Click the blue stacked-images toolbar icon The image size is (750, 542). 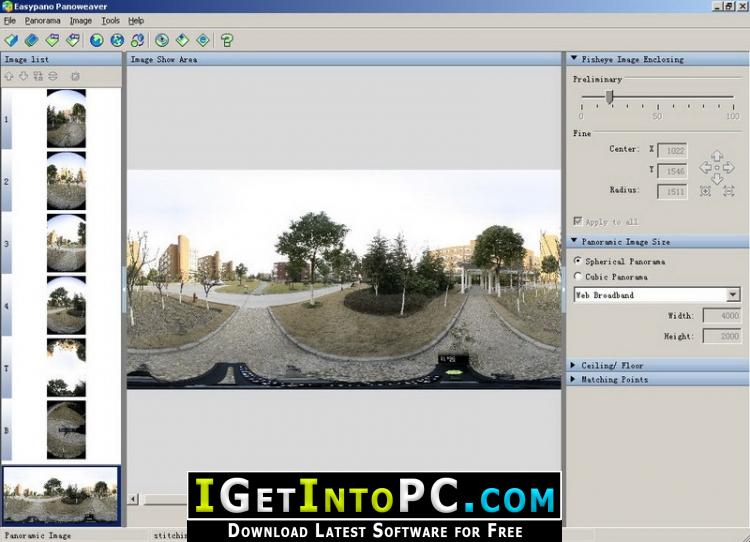point(32,40)
